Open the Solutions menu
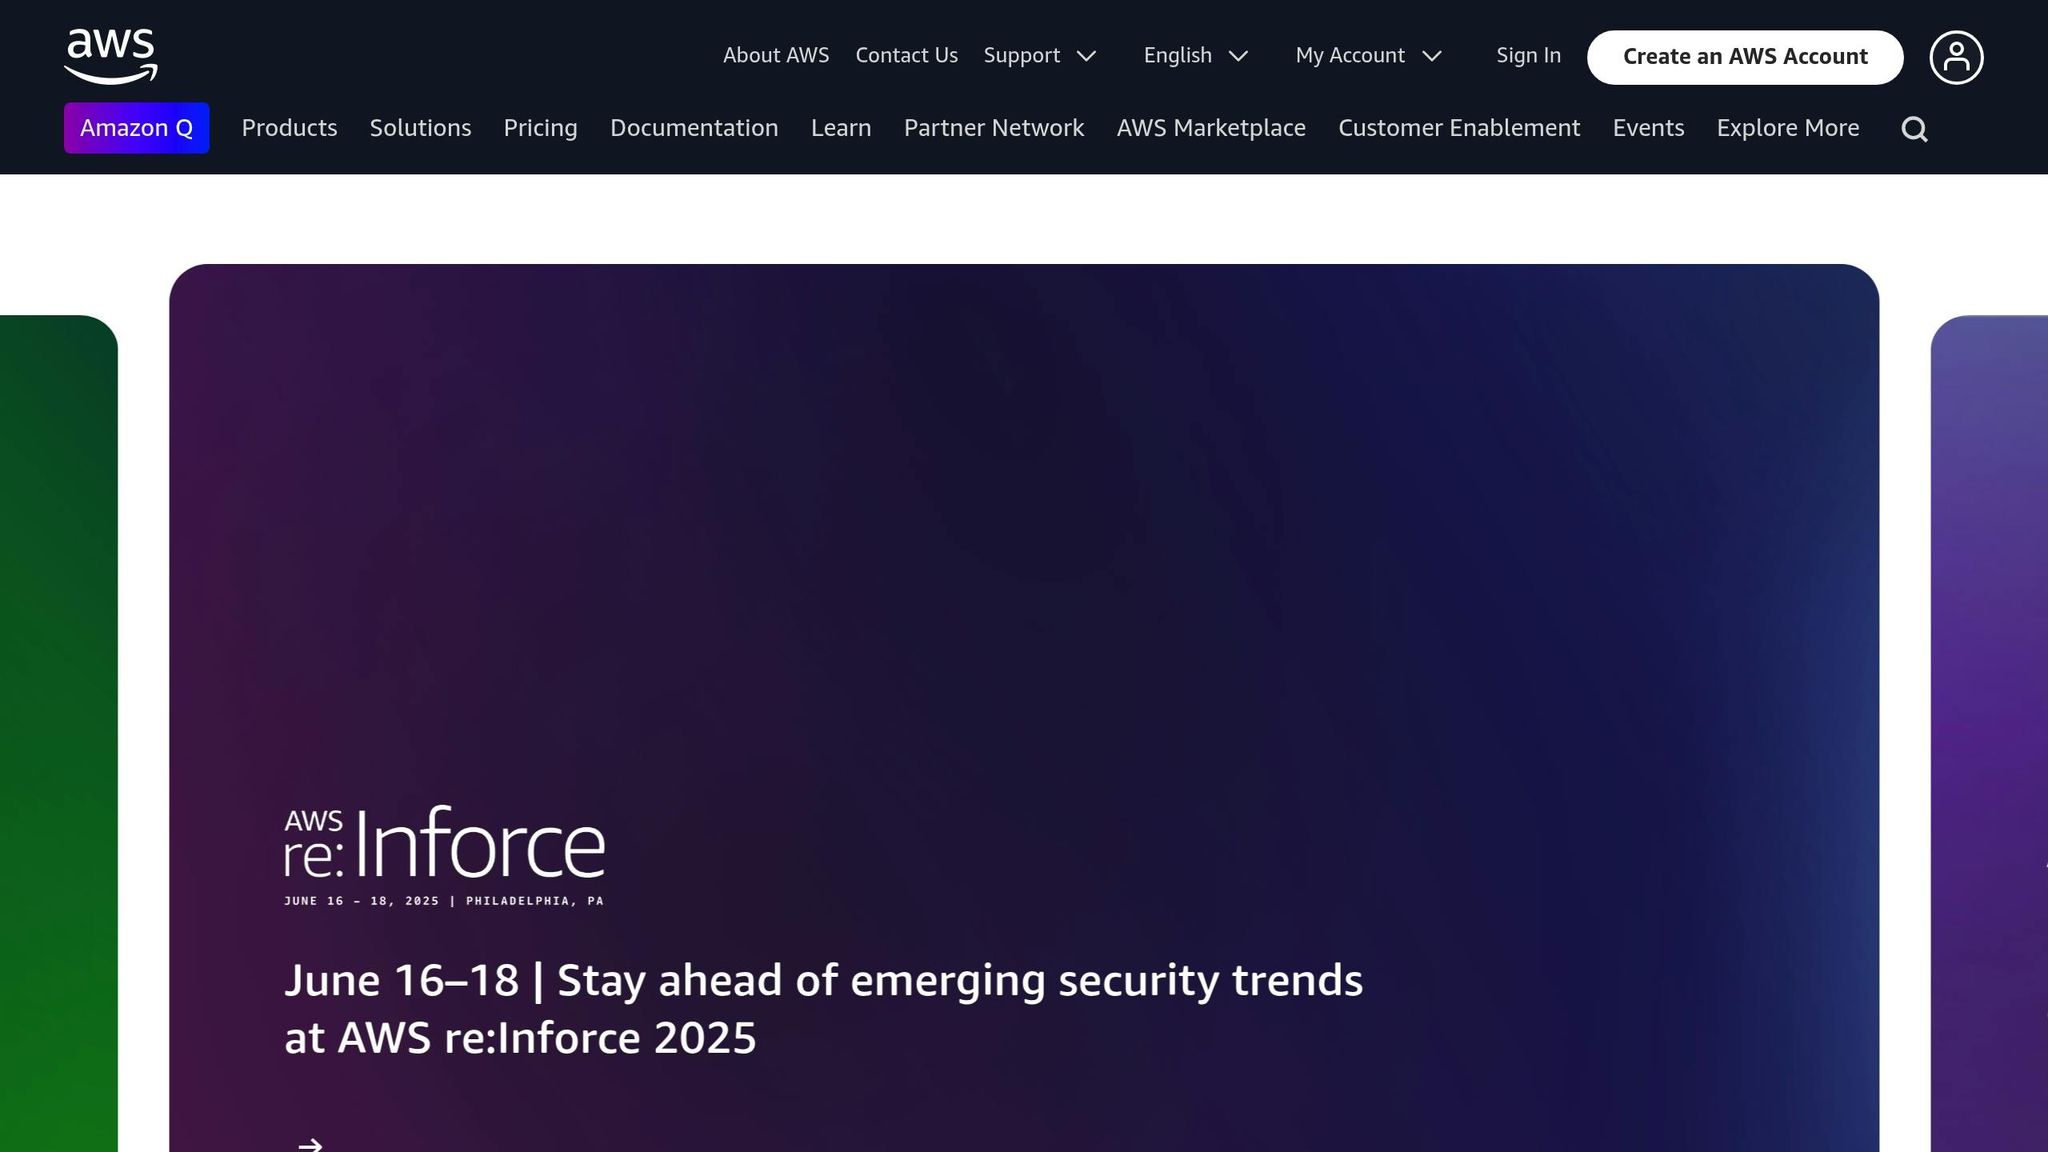This screenshot has height=1152, width=2048. [420, 128]
